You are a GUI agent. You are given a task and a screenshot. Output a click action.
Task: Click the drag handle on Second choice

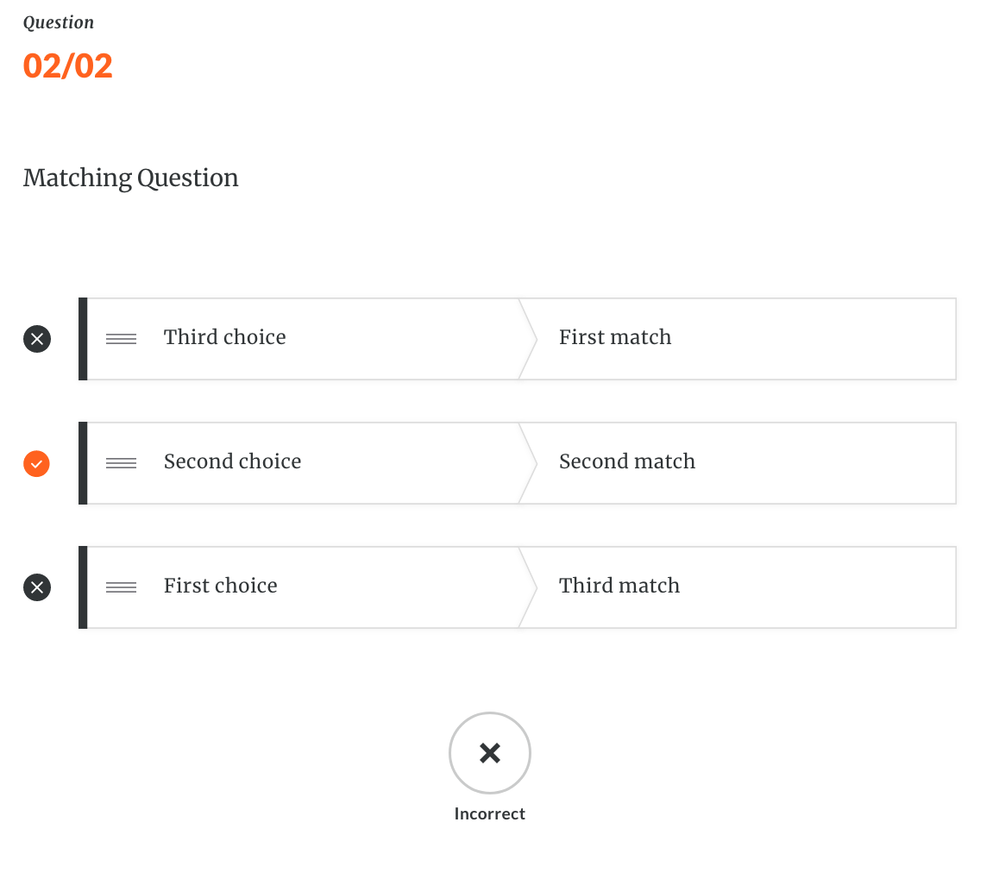pos(121,463)
